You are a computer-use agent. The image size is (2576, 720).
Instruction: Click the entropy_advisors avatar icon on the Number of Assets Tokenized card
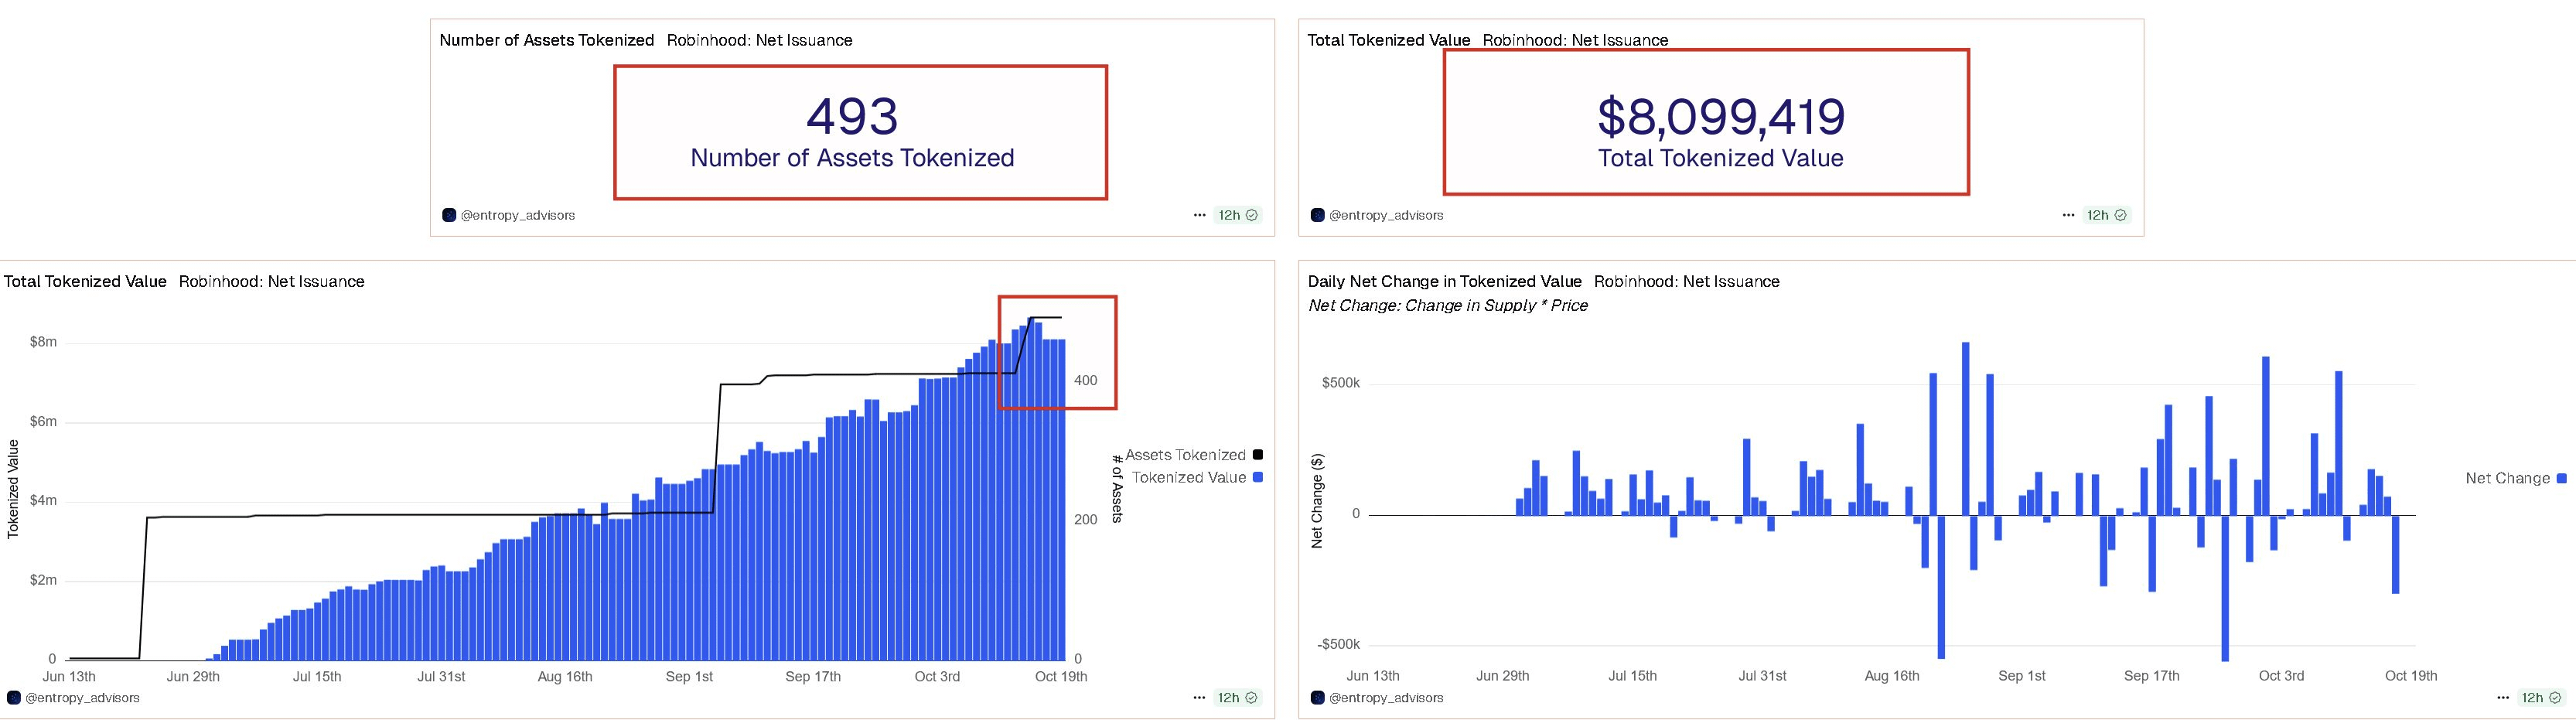click(x=449, y=215)
